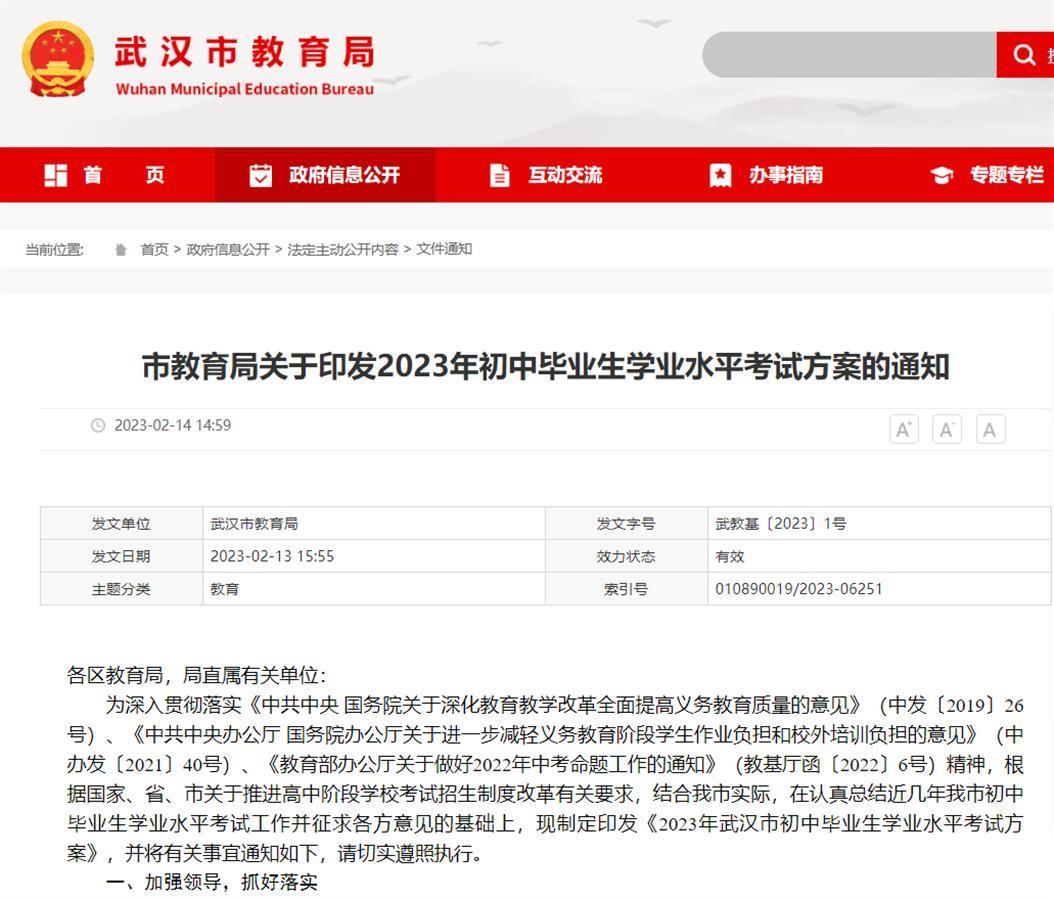Click the index number 010890019/2023-06251 cell
The height and width of the screenshot is (900, 1054).
pos(798,589)
